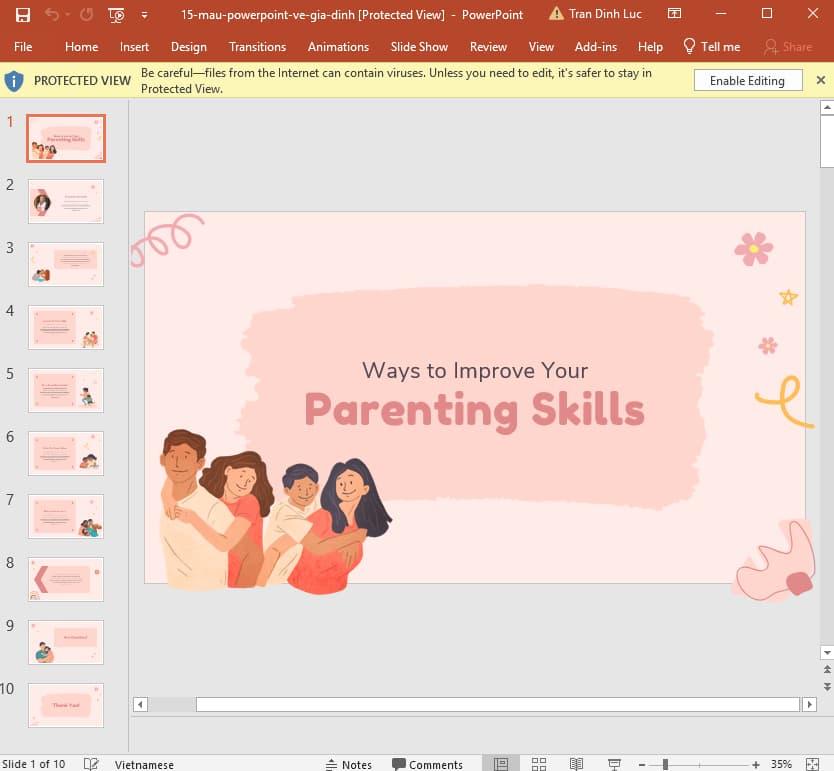Click Undo in the Quick Access Toolbar
Viewport: 834px width, 771px height.
tap(53, 14)
